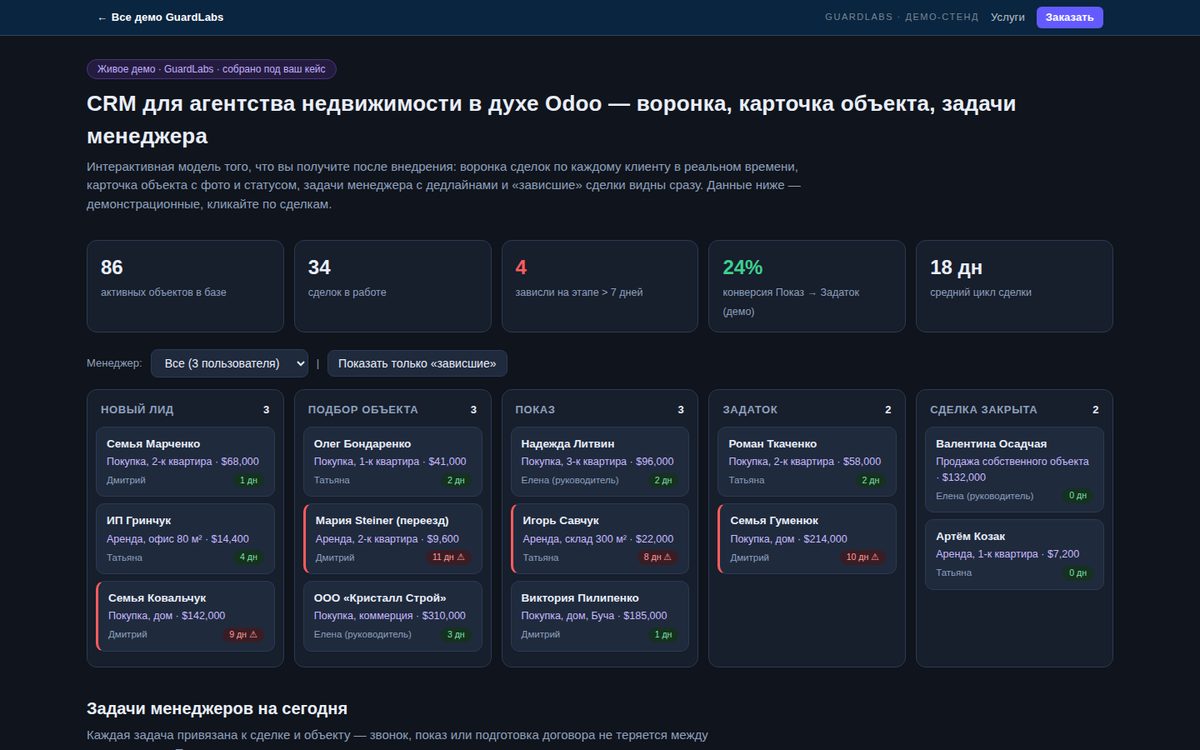1200x750 pixels.
Task: Select the Надежда Литвин deal card
Action: pyautogui.click(x=600, y=461)
